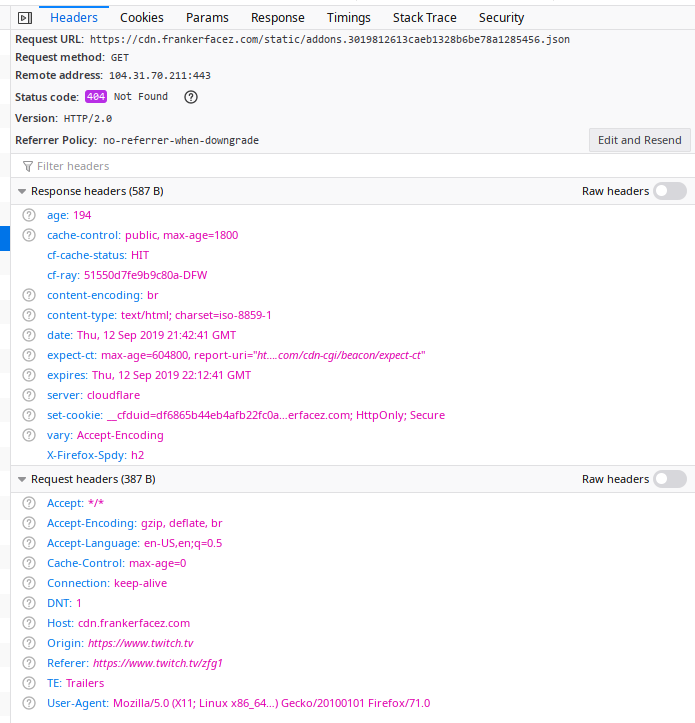
Task: Open help icon for date header
Action: point(29,335)
